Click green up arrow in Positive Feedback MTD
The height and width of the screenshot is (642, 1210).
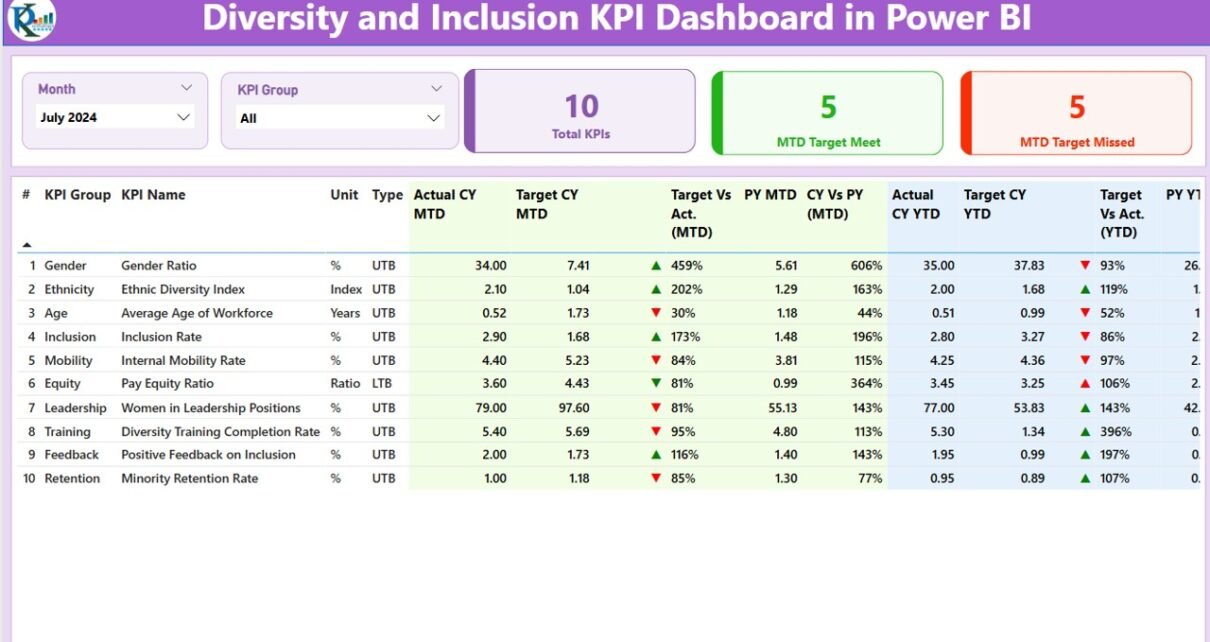(656, 454)
